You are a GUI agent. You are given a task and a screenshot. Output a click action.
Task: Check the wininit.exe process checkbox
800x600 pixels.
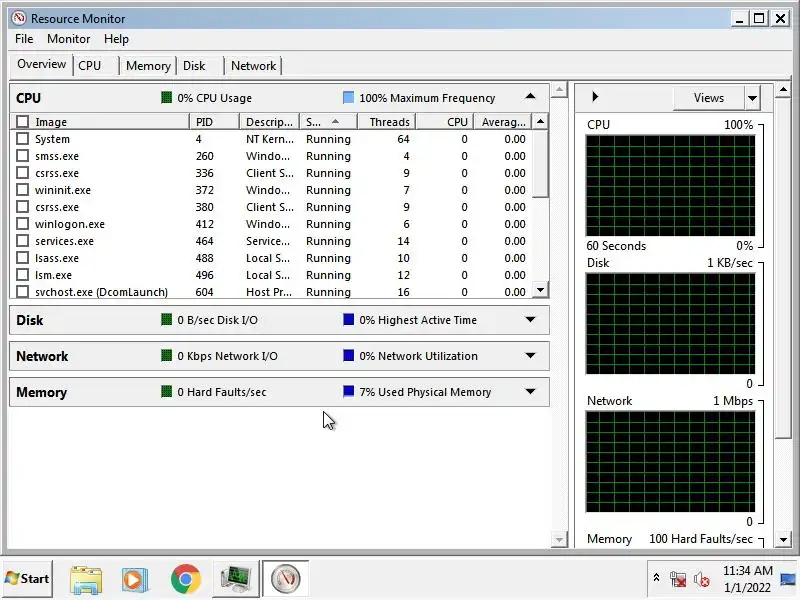pos(22,189)
